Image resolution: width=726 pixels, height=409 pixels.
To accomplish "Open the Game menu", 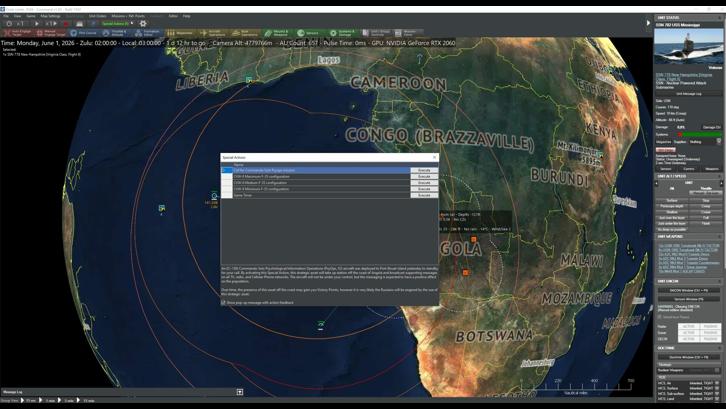I will tap(31, 16).
